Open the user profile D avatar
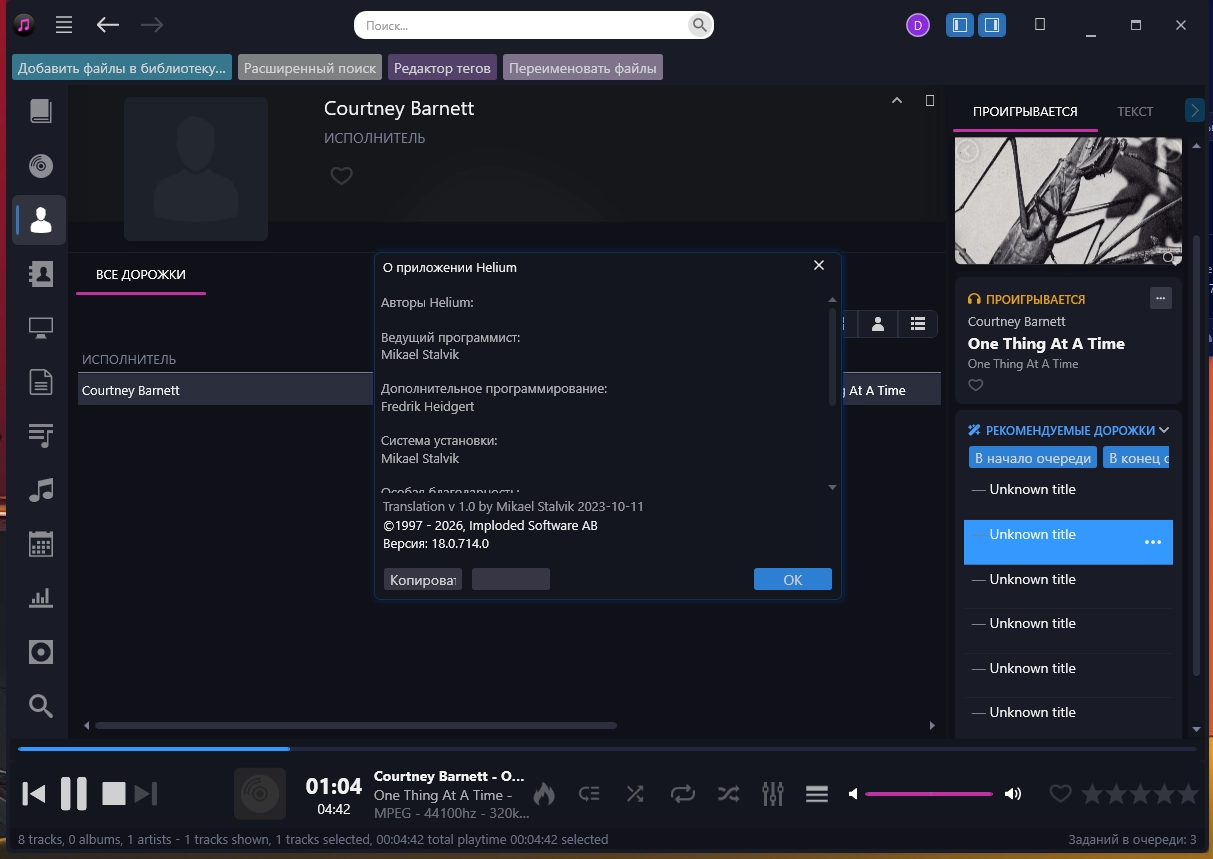 (917, 25)
